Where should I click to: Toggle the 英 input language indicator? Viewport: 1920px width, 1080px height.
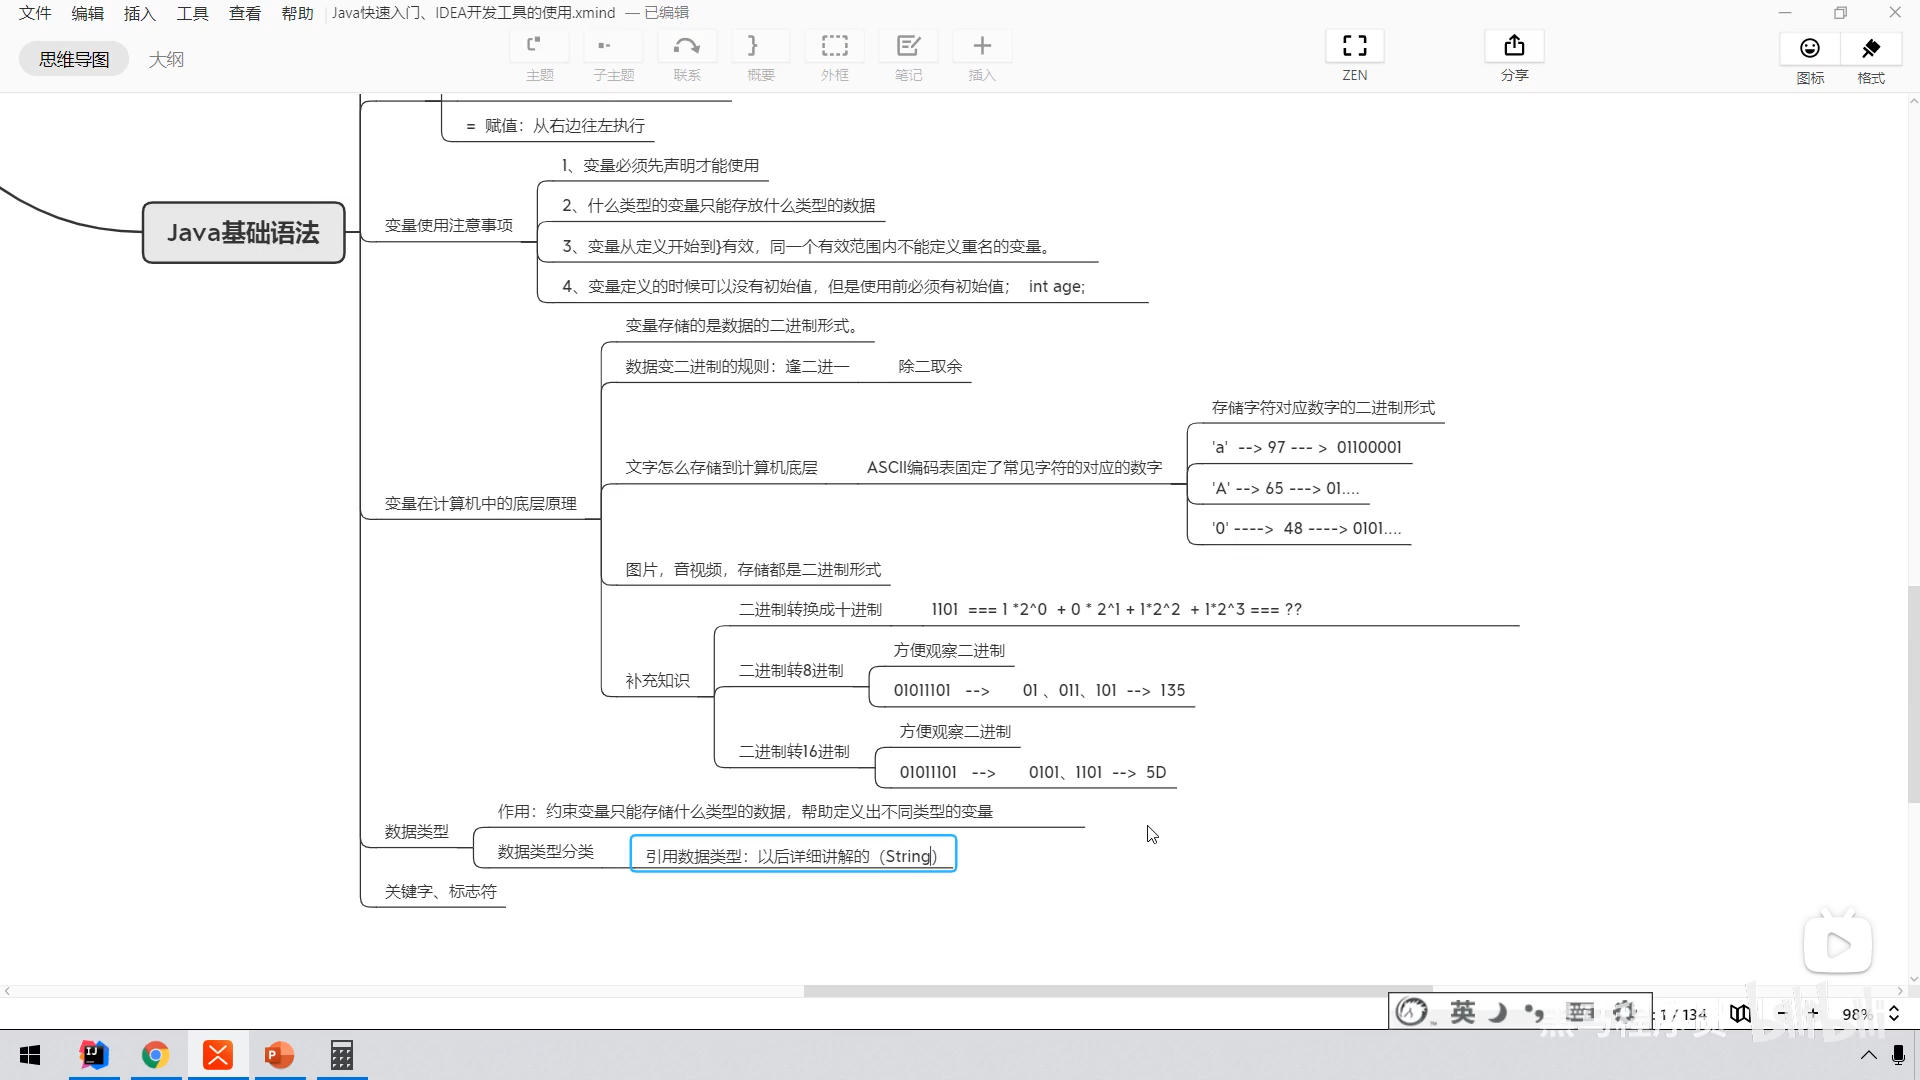(1462, 1012)
